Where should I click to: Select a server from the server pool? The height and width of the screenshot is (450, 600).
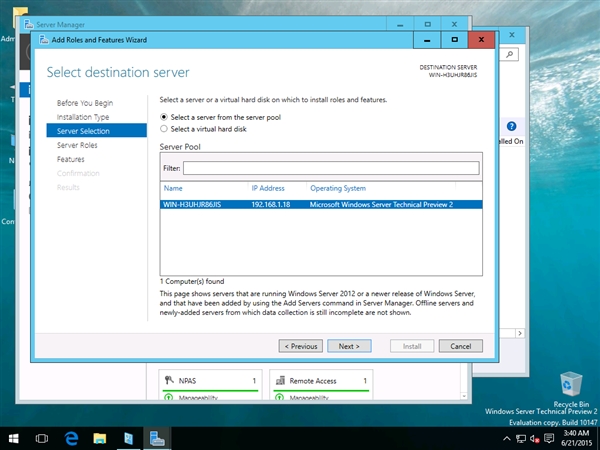point(165,117)
